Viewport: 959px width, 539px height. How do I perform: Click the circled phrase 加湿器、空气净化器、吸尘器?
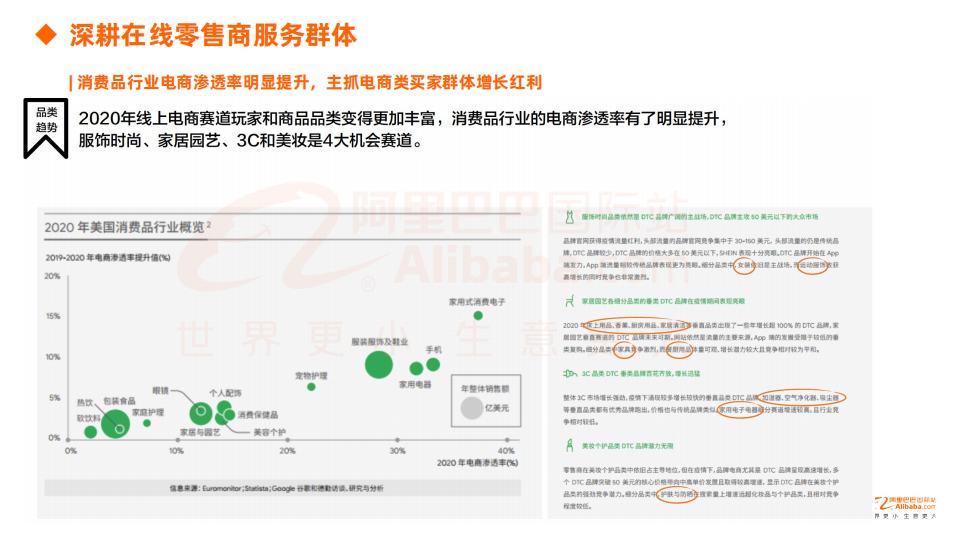[x=800, y=398]
